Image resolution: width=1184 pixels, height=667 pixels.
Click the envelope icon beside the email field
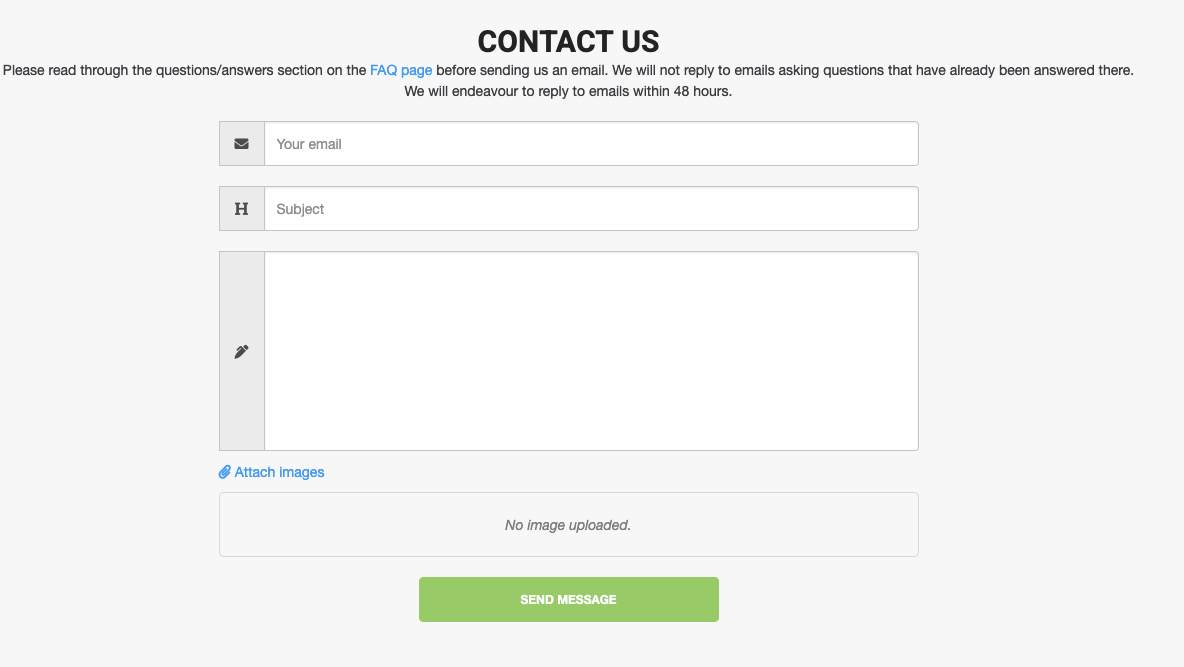(241, 144)
